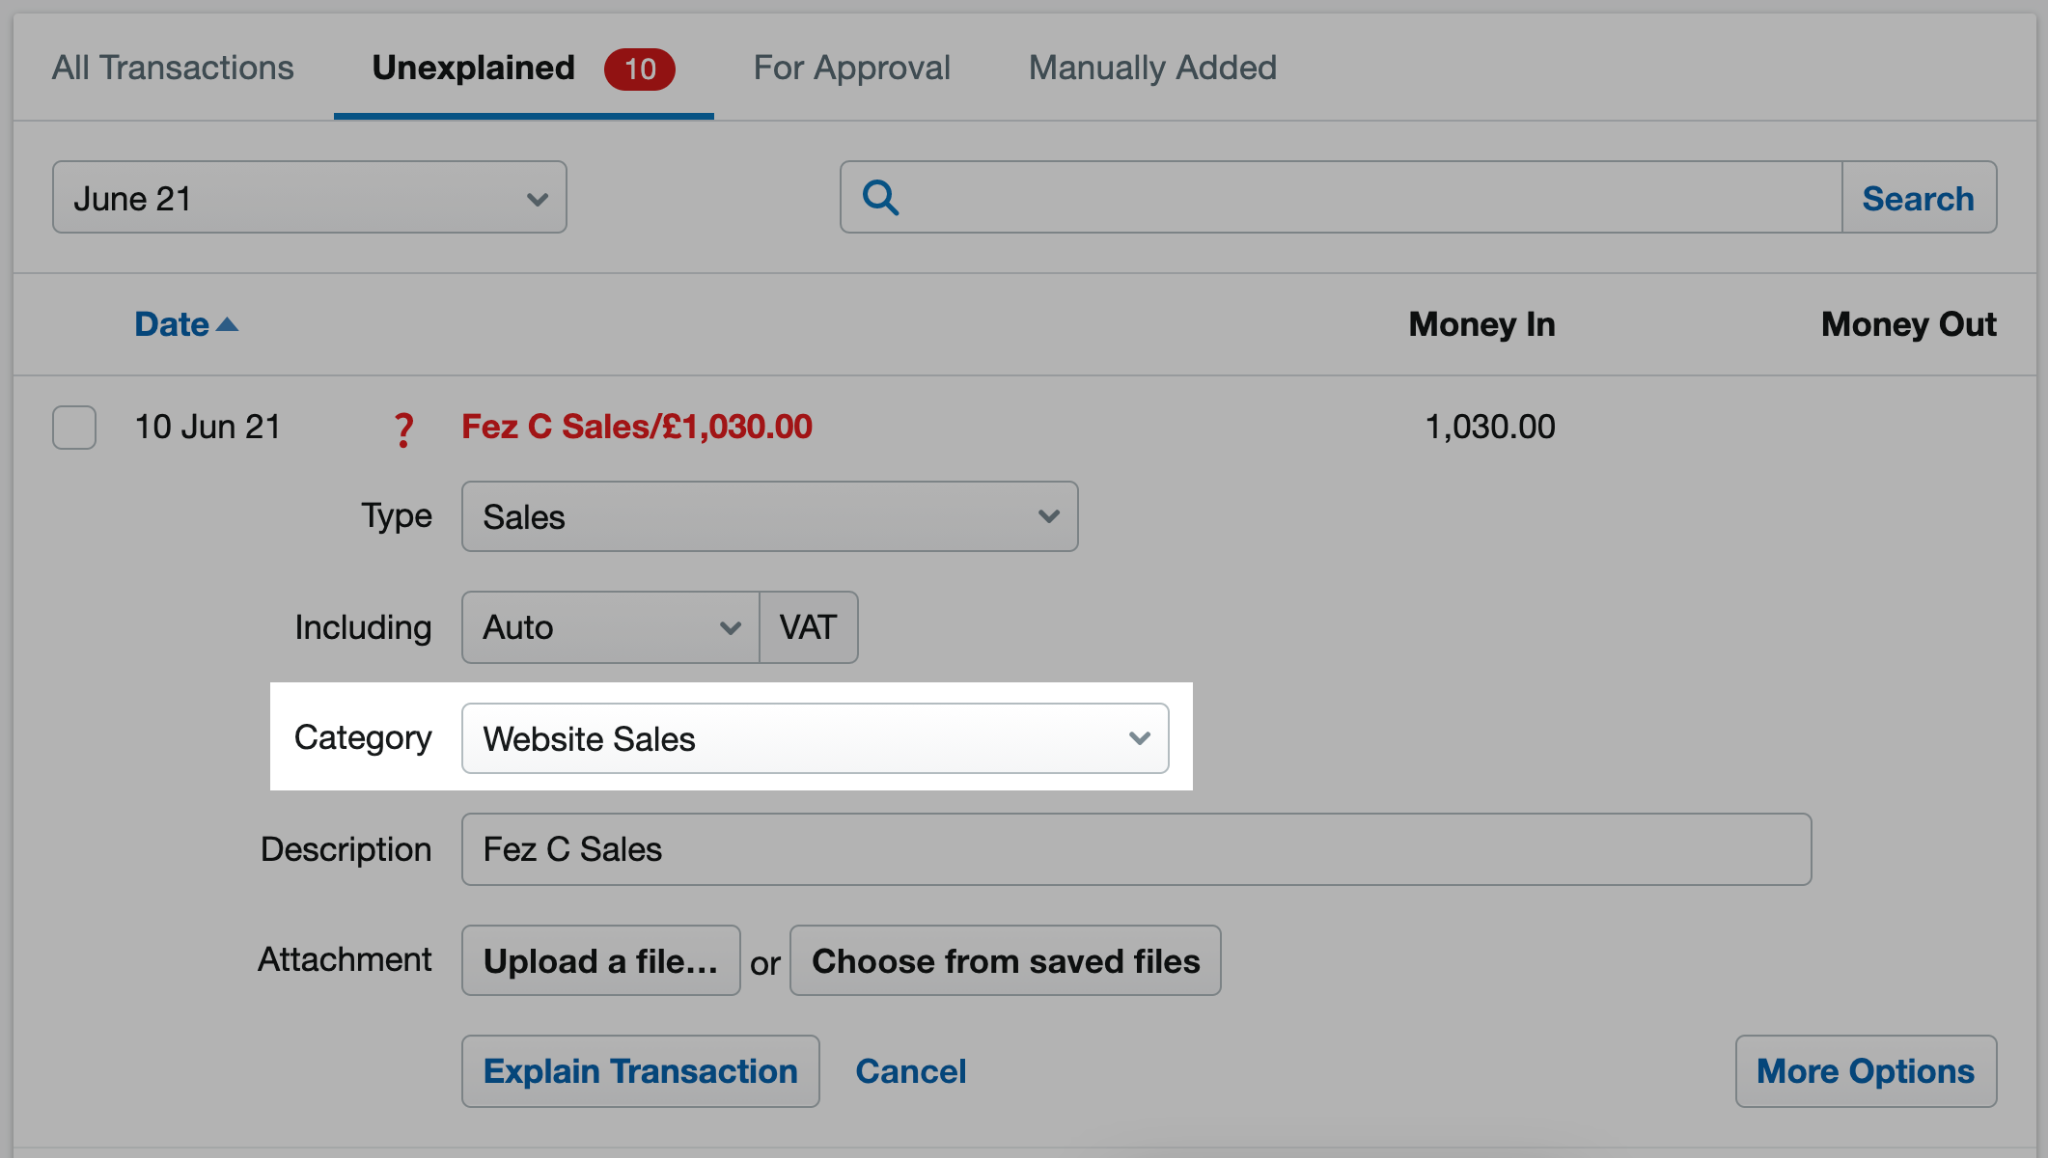The image size is (2048, 1158).
Task: Open the Category dropdown showing Website Sales
Action: click(815, 738)
